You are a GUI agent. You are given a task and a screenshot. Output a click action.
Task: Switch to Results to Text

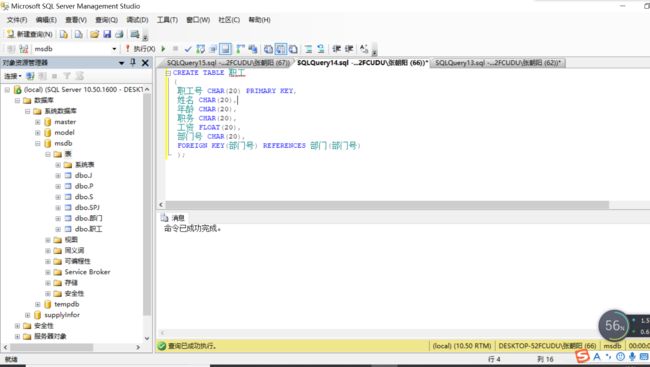[268, 49]
